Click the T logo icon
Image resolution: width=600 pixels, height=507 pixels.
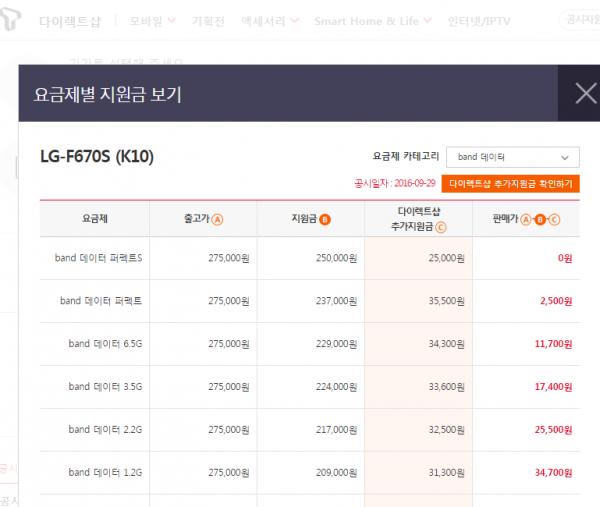pos(14,18)
